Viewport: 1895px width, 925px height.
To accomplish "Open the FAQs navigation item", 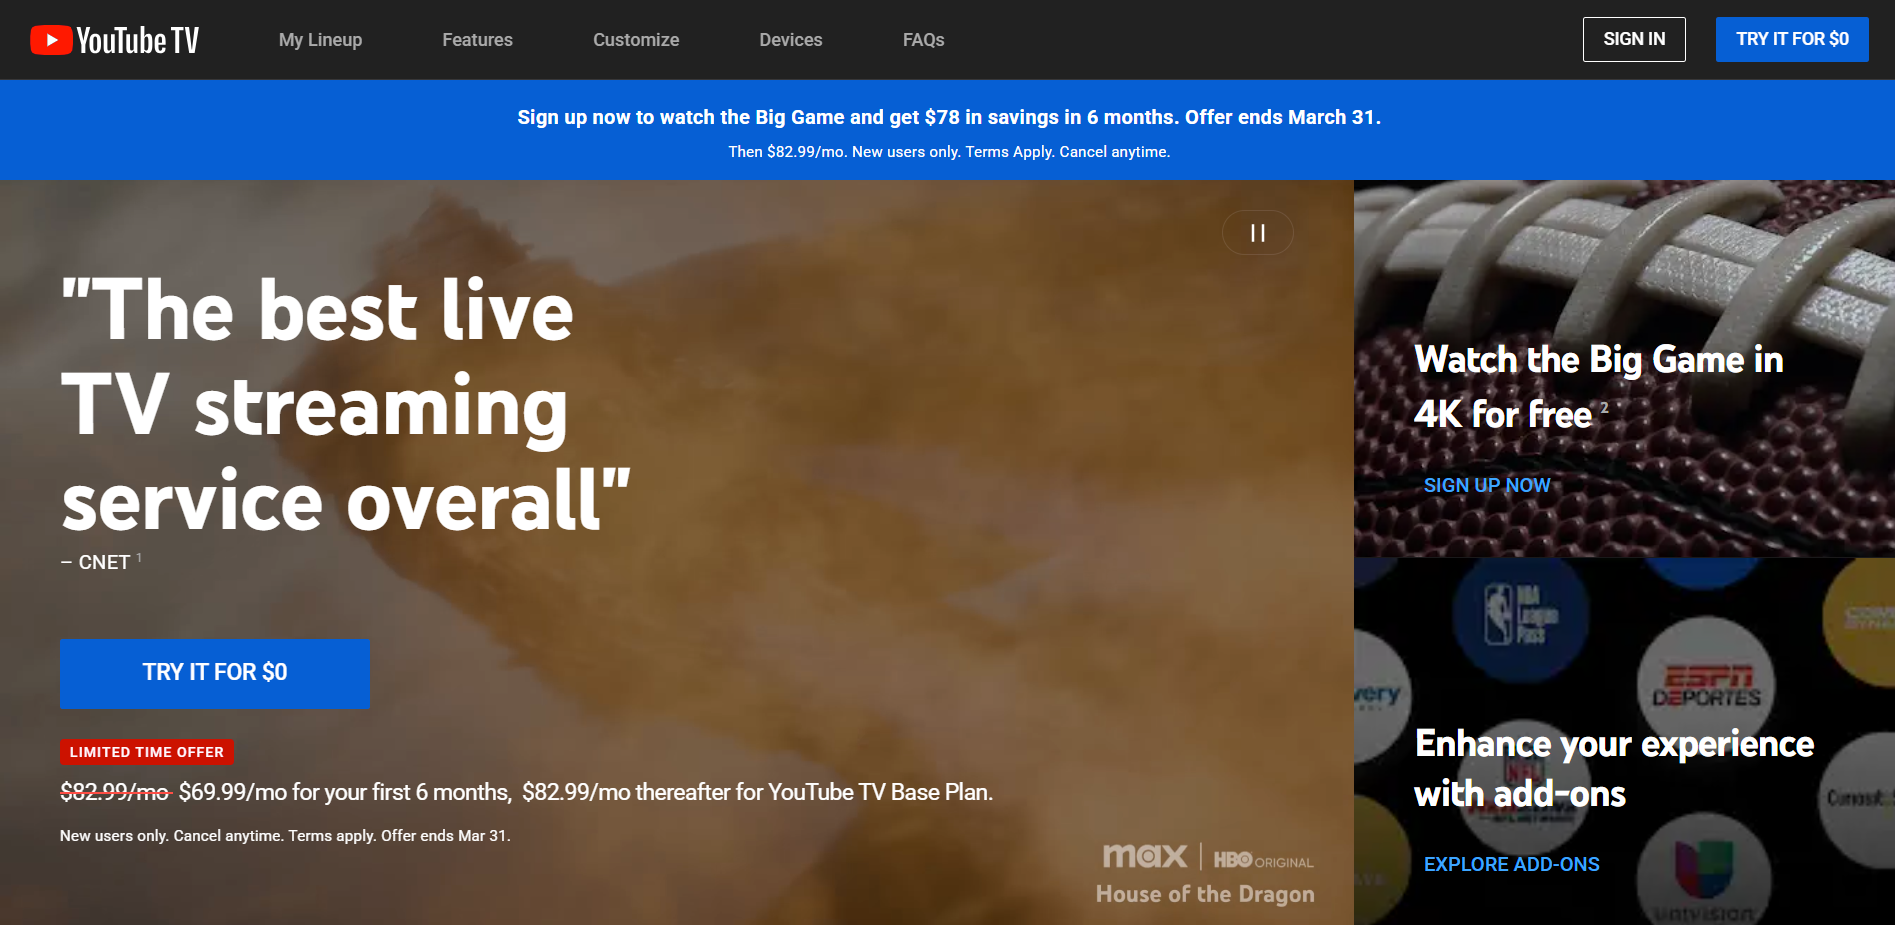I will coord(923,40).
